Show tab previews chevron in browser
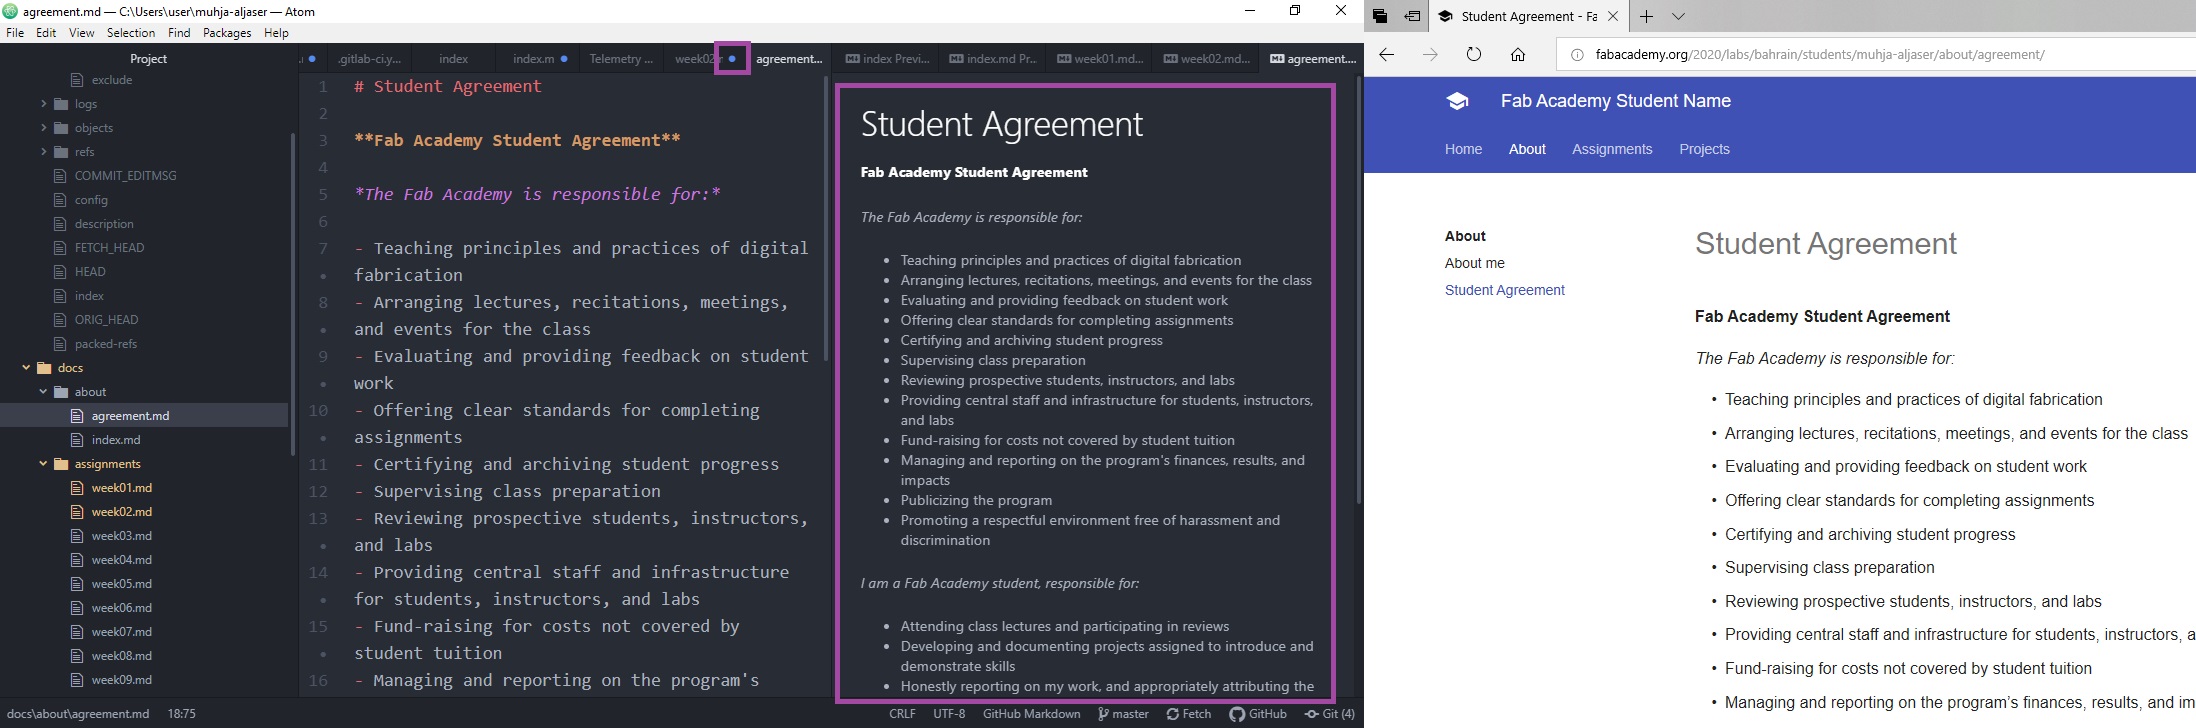The width and height of the screenshot is (2196, 728). coord(1678,16)
